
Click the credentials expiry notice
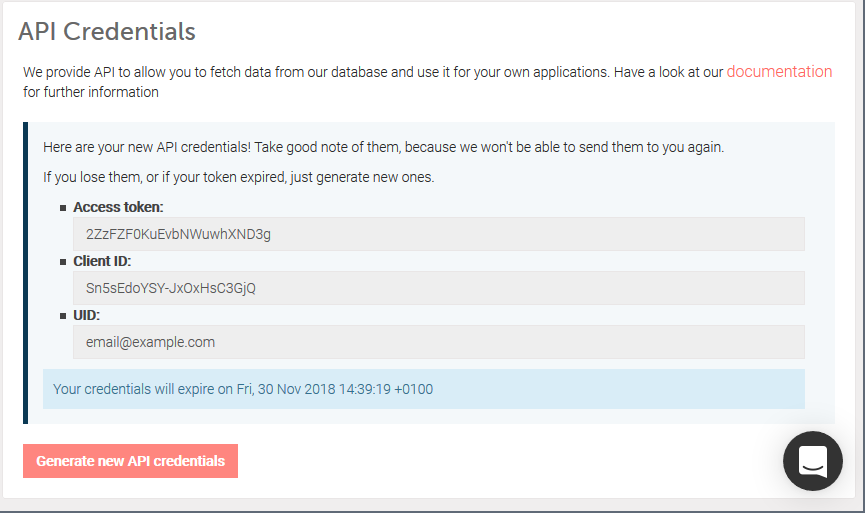point(424,389)
